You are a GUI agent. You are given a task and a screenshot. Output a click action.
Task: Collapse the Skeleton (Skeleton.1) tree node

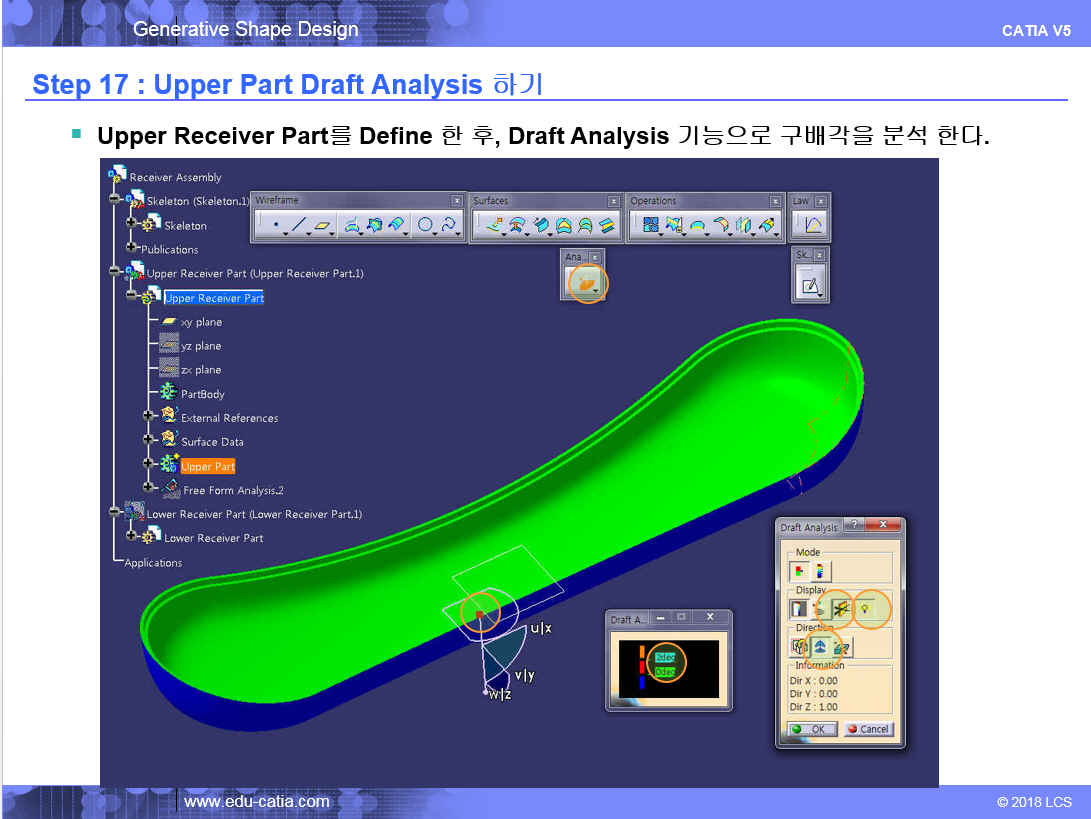(x=115, y=201)
